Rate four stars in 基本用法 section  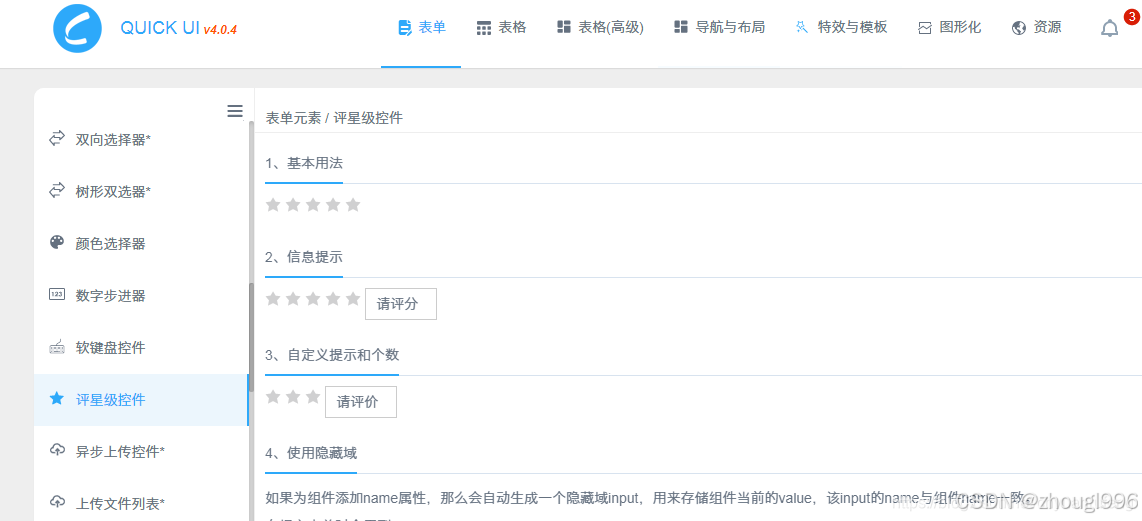pos(333,205)
